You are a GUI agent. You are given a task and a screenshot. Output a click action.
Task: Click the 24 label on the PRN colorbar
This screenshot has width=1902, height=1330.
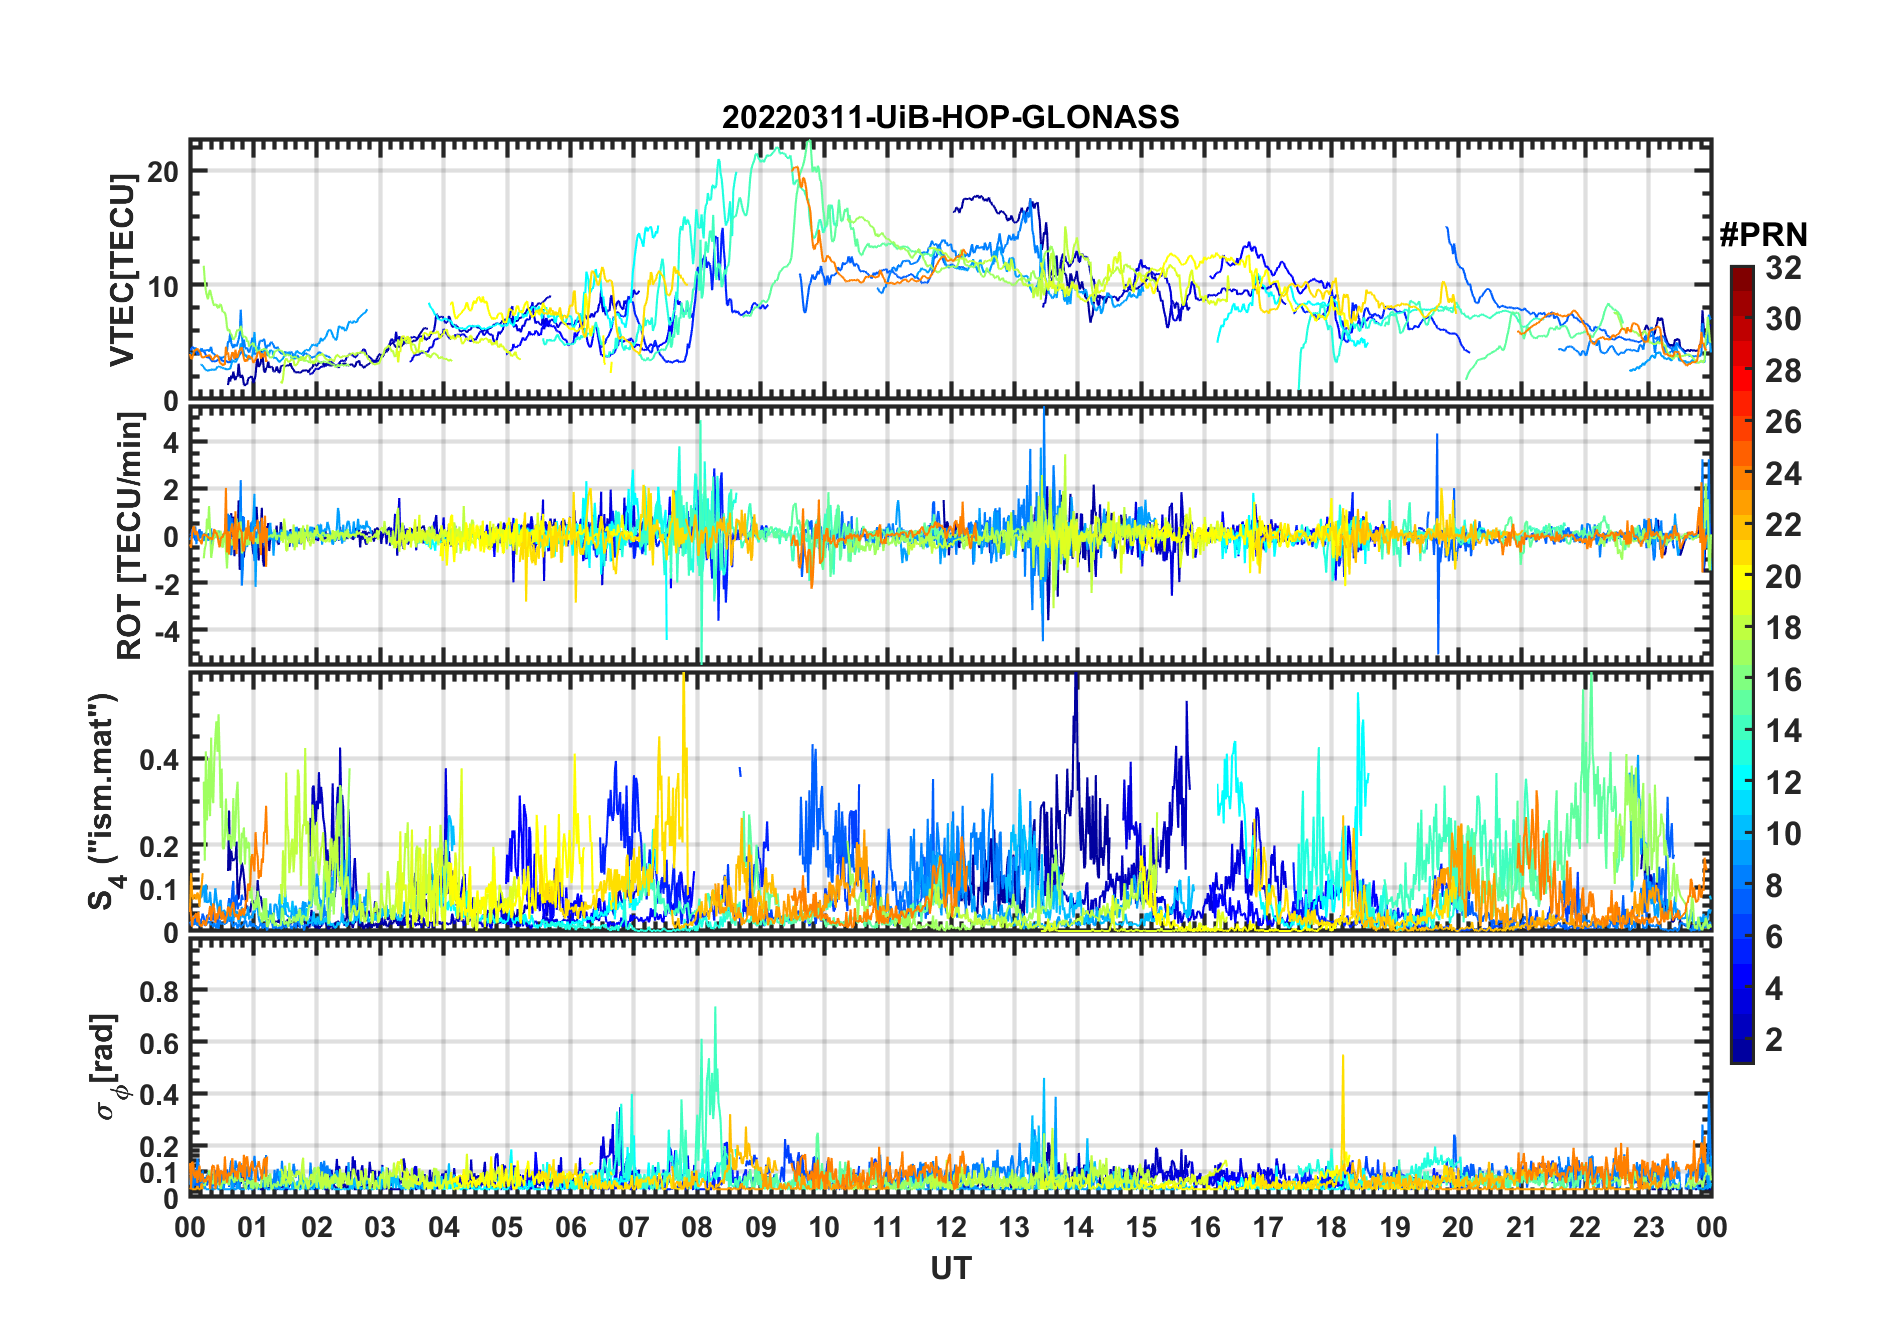click(1783, 474)
